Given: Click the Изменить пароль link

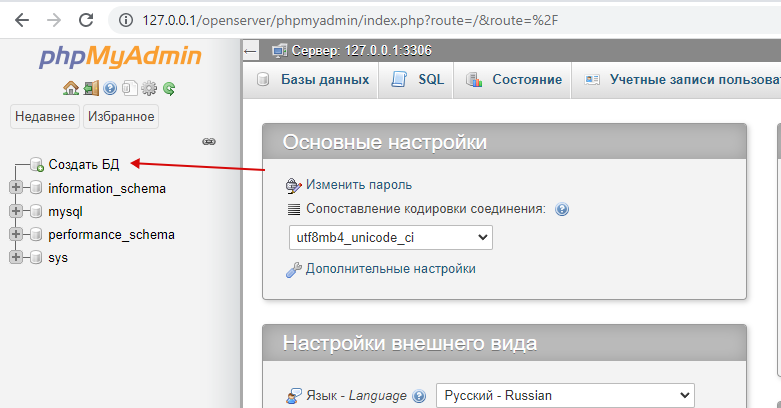Looking at the screenshot, I should pyautogui.click(x=359, y=185).
